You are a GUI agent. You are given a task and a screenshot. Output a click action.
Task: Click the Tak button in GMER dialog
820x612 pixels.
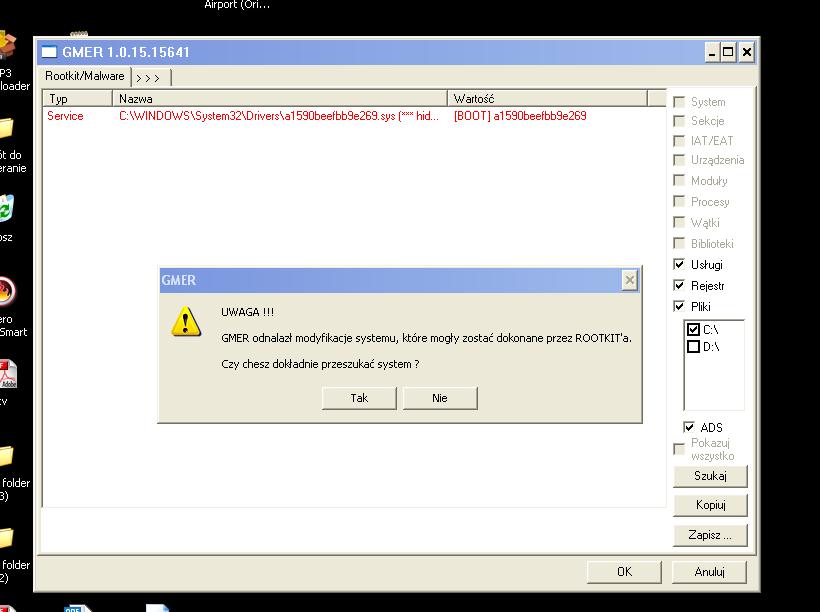tap(359, 398)
